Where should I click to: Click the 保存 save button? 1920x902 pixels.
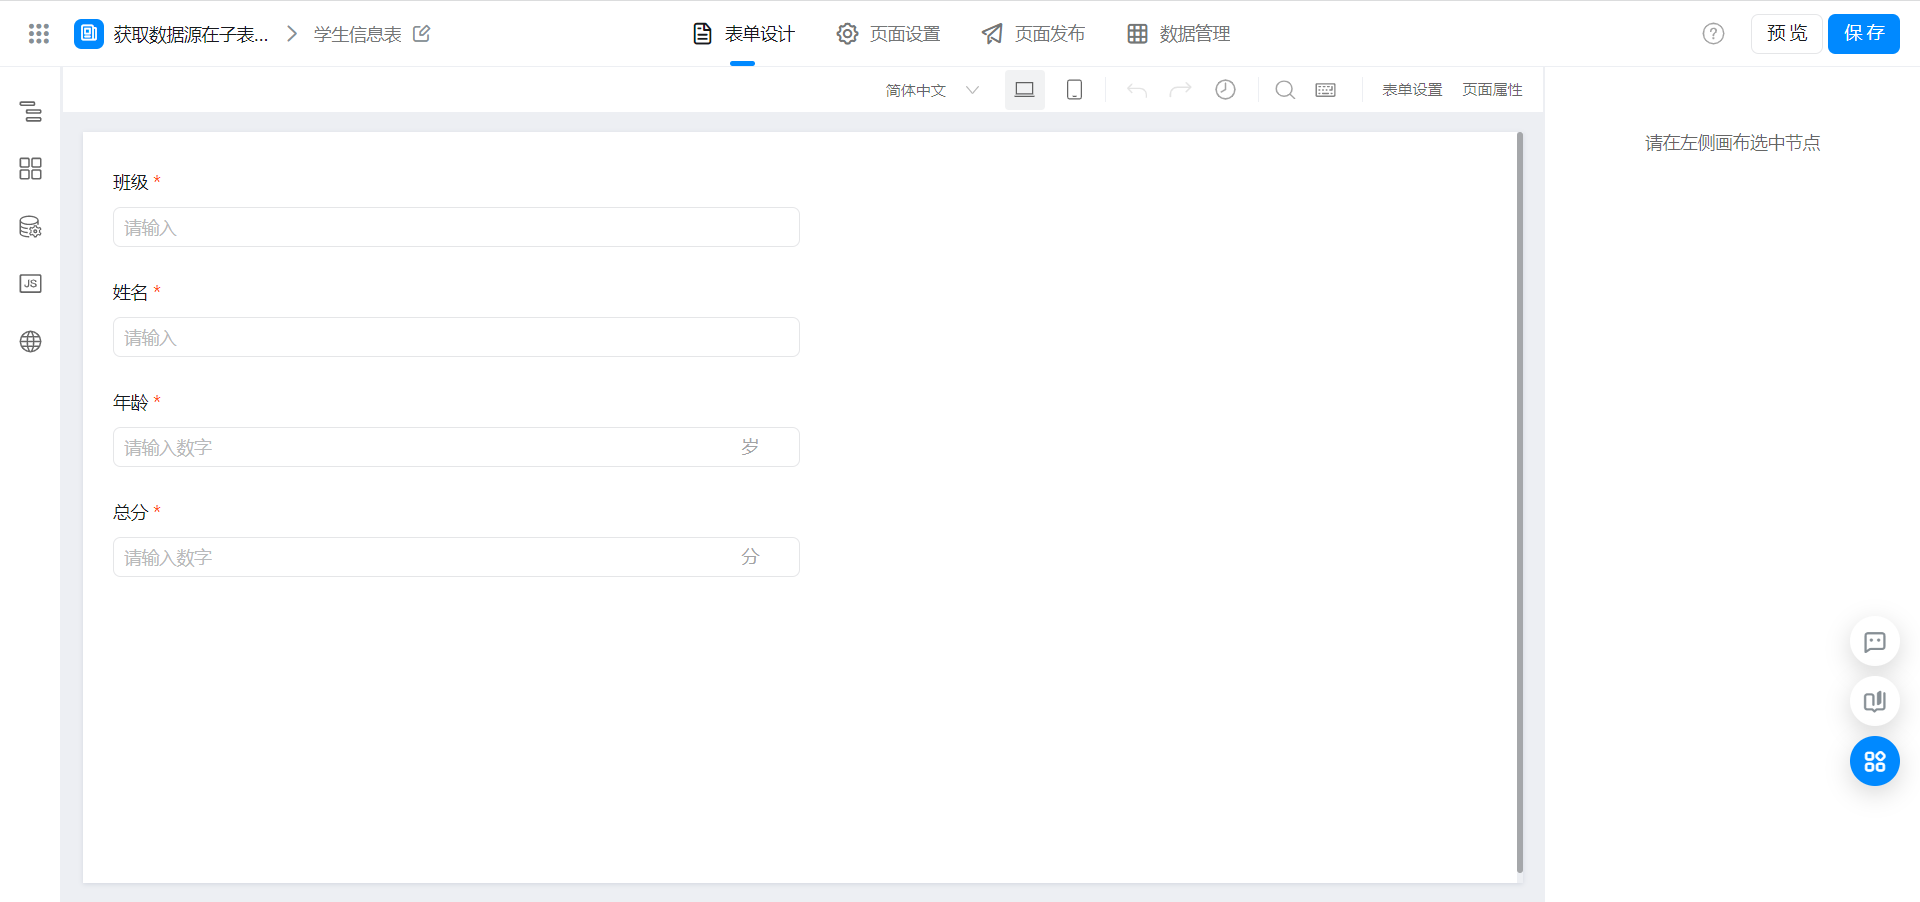click(x=1864, y=34)
